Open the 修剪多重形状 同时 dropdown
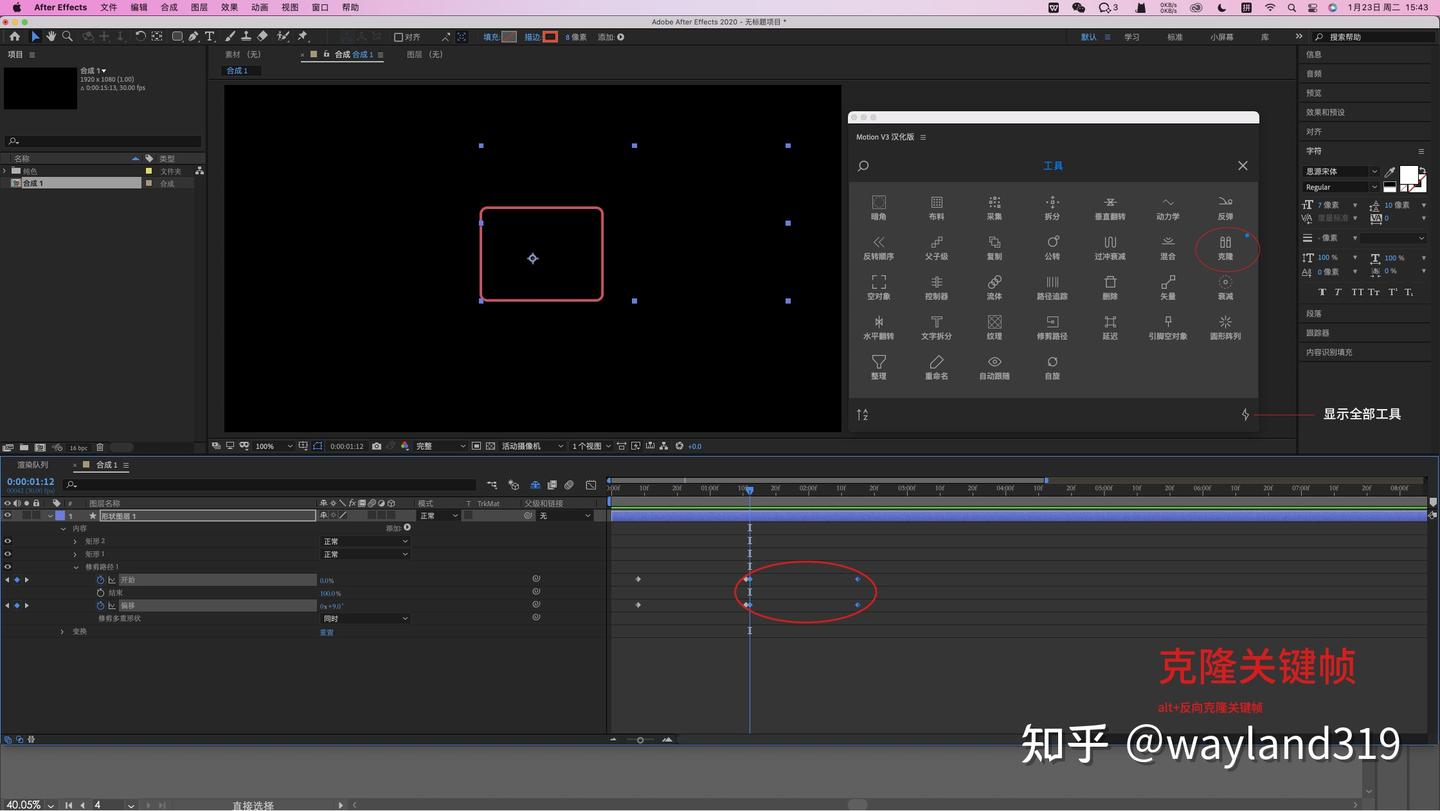Viewport: 1440px width, 811px height. click(365, 619)
